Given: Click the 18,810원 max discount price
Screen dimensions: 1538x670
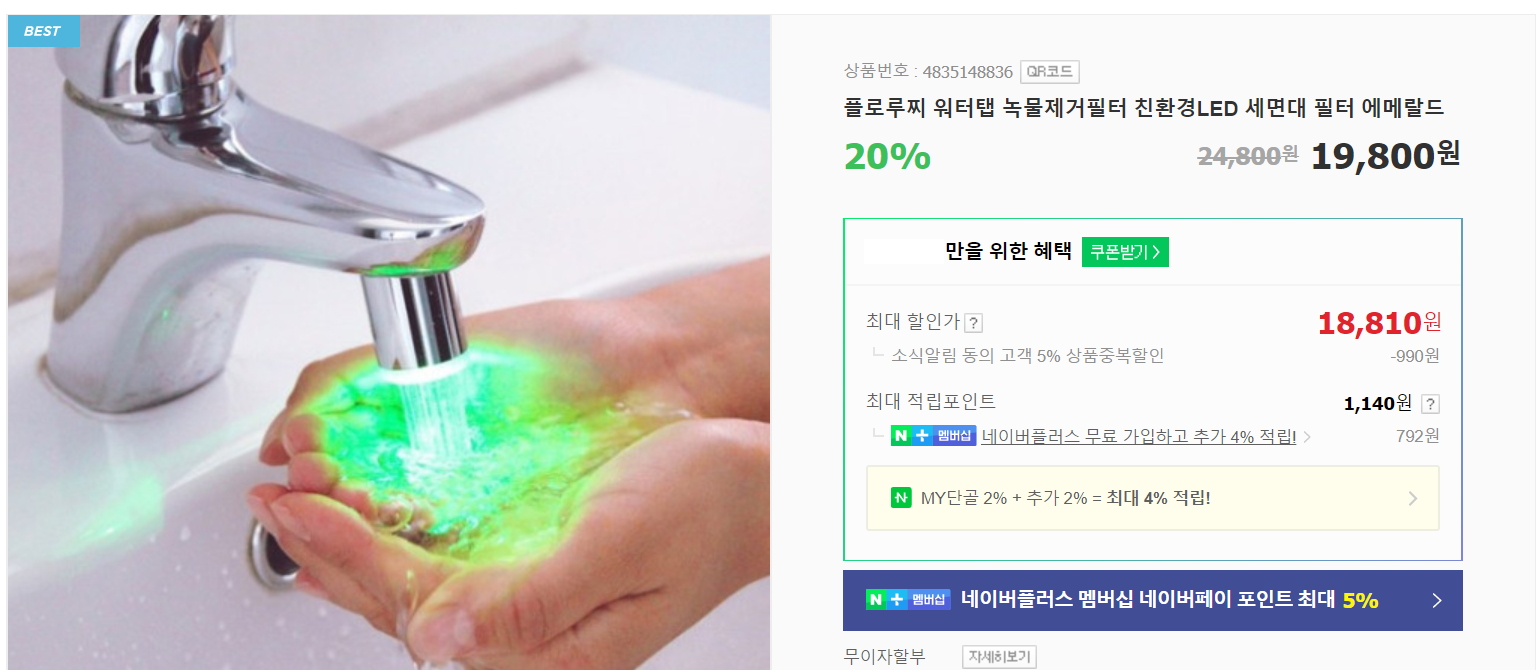Looking at the screenshot, I should point(1380,322).
